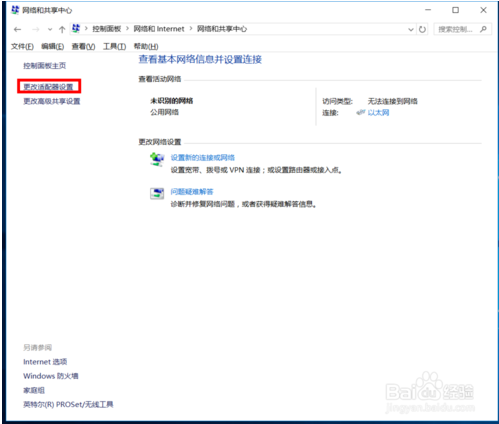Click the 无法连接到网络 access status
The image size is (499, 424).
[x=393, y=101]
